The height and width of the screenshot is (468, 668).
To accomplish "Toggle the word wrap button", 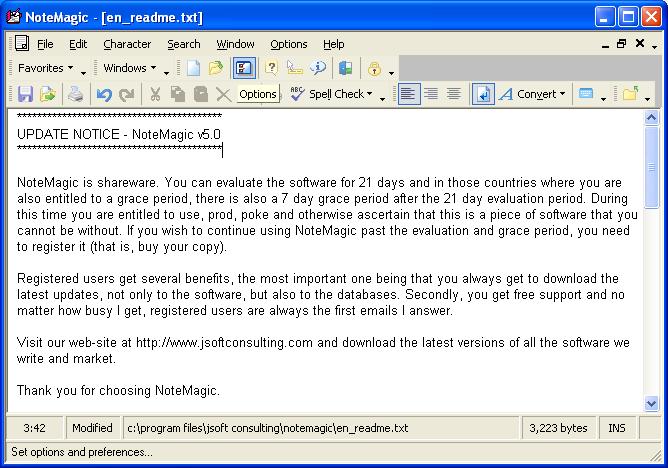I will (x=483, y=94).
